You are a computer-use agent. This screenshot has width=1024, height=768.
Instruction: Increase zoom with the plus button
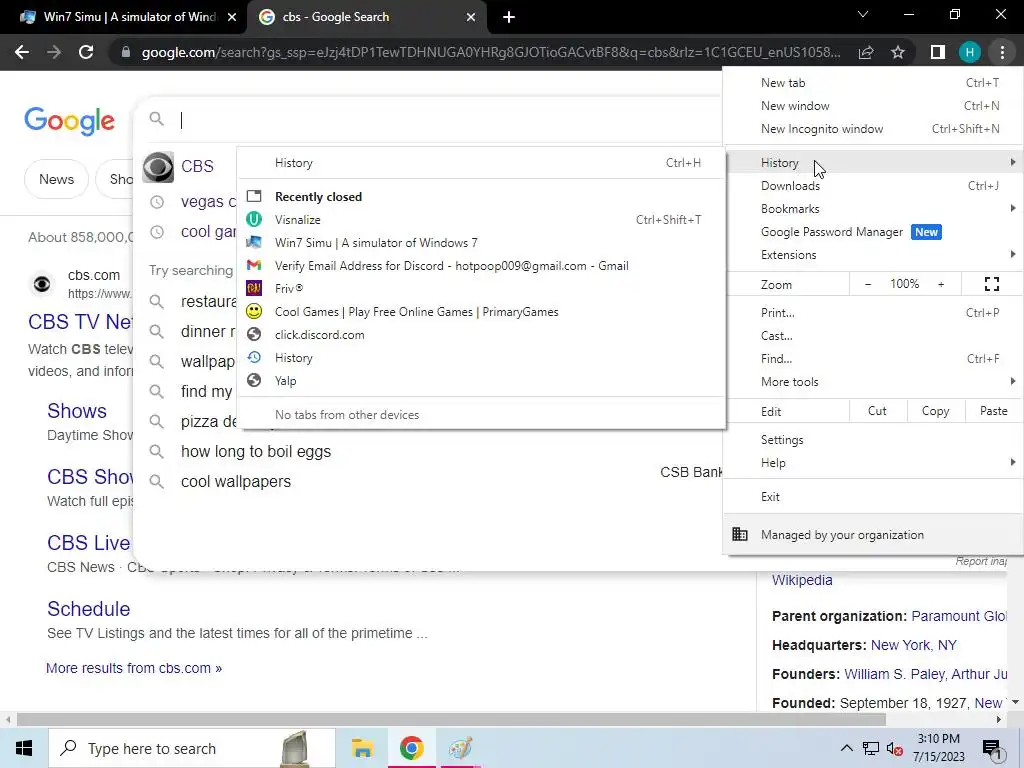[941, 284]
